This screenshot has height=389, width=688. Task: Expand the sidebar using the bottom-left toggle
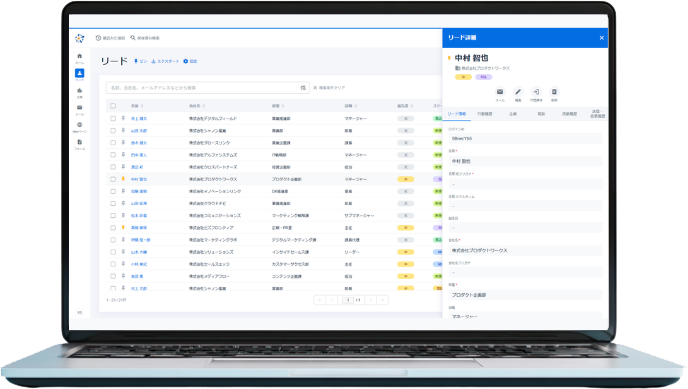(x=79, y=312)
